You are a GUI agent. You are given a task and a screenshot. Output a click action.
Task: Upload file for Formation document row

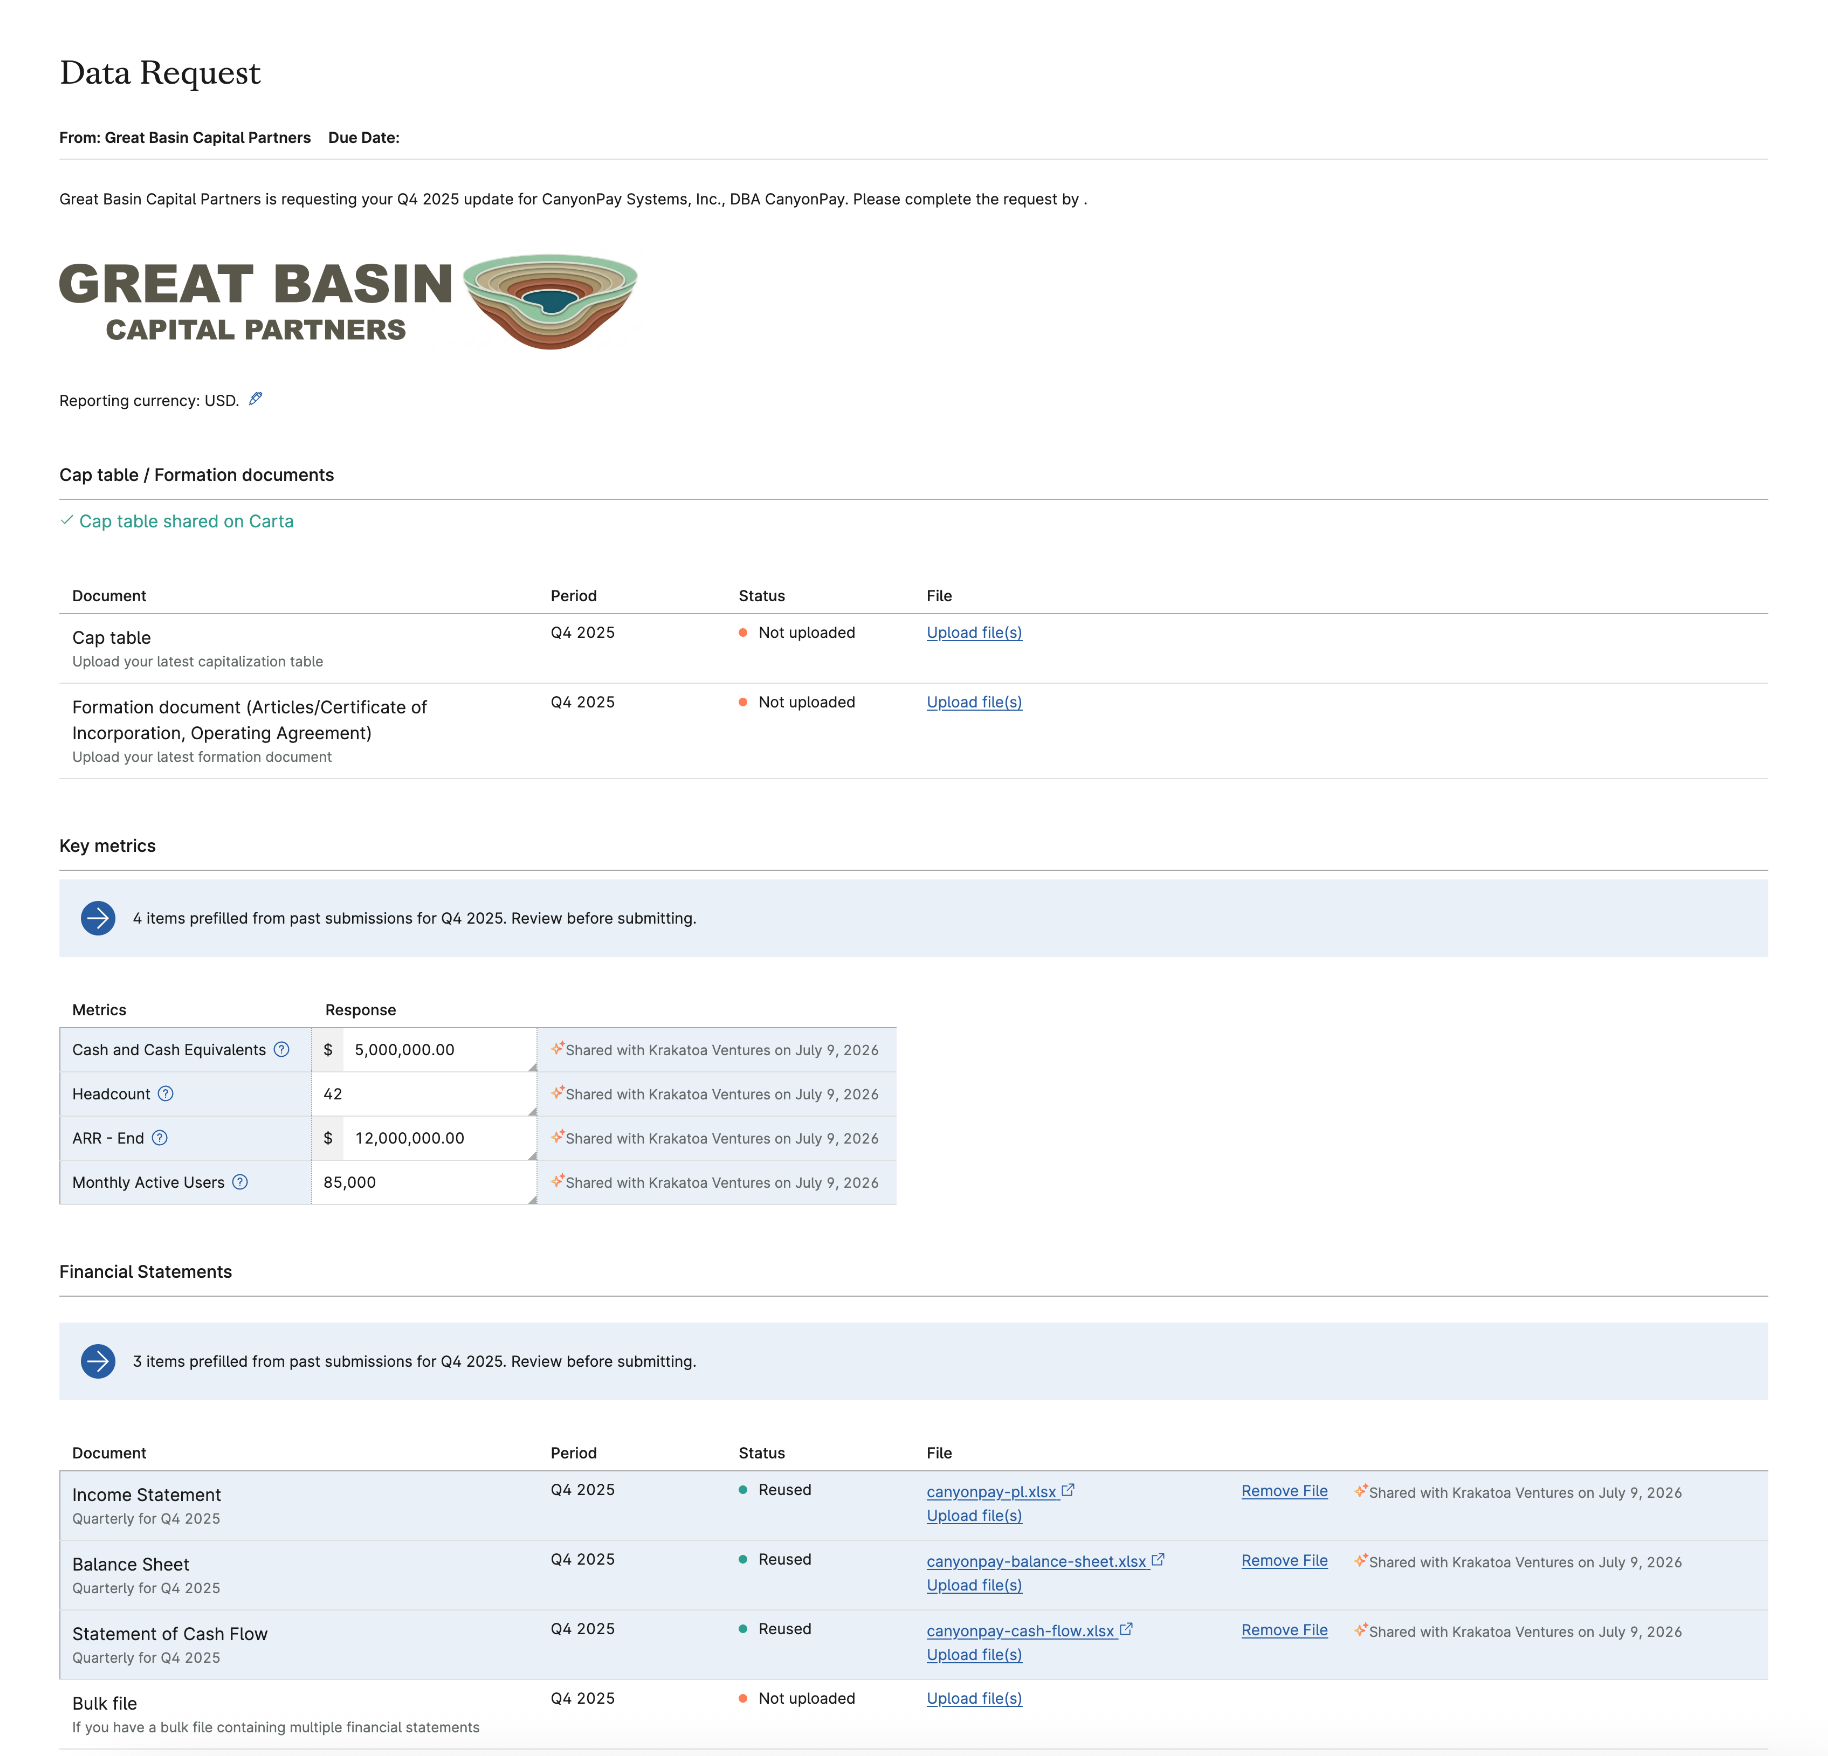point(974,702)
